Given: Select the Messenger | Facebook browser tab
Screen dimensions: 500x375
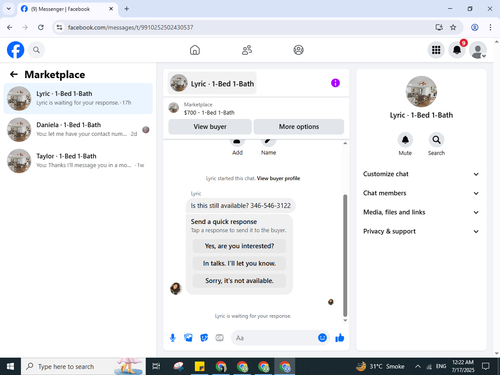Looking at the screenshot, I should 67,9.
